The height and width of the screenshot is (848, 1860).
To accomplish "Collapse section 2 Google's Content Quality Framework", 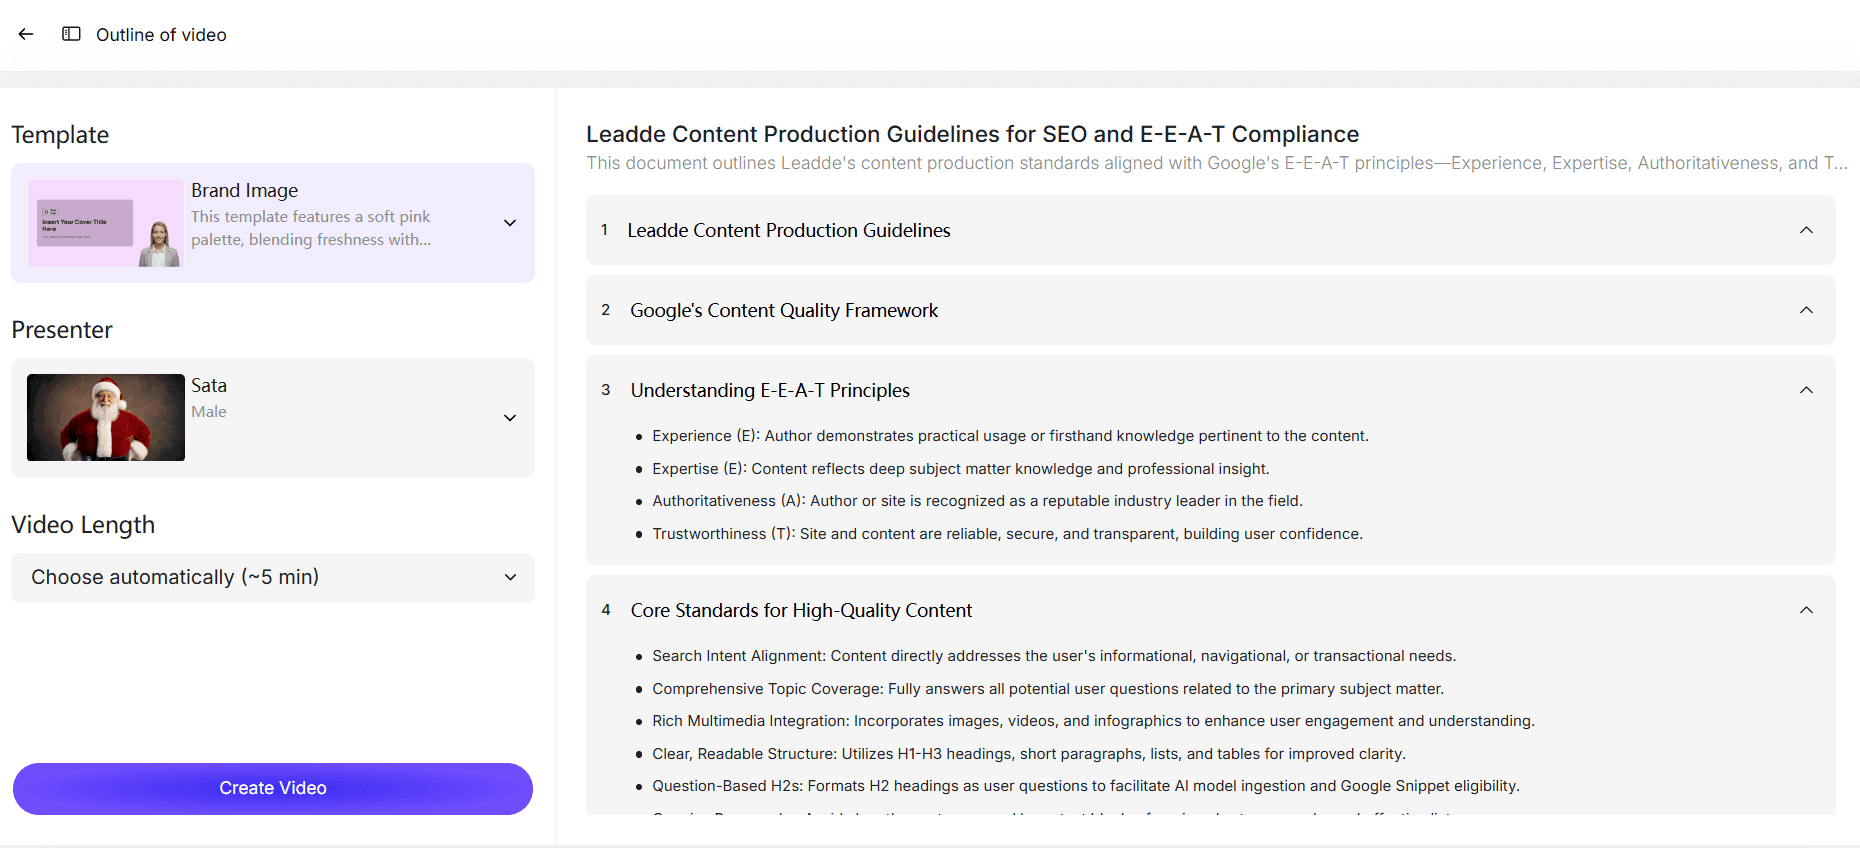I will [x=1805, y=310].
